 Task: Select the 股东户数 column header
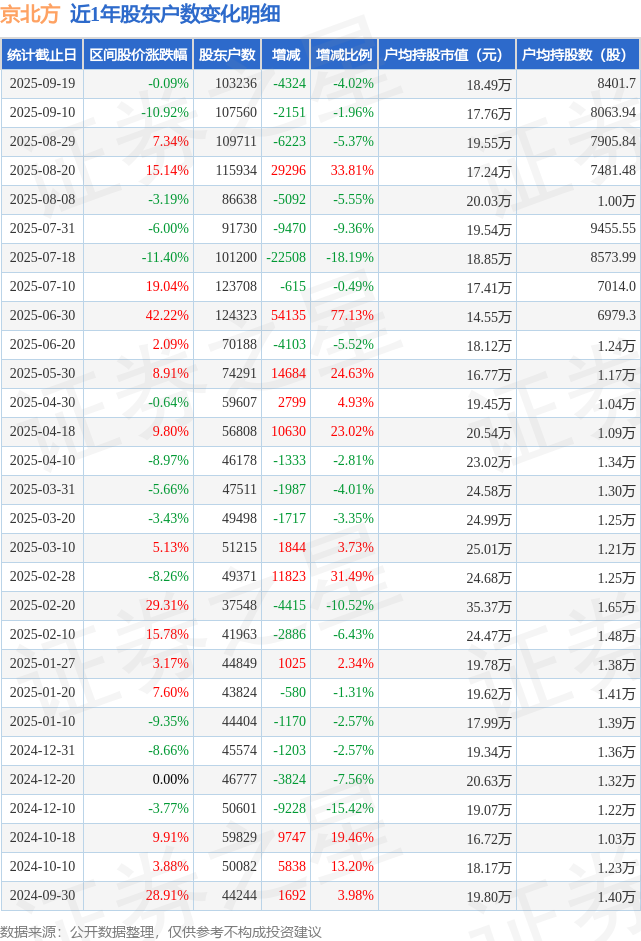point(227,55)
